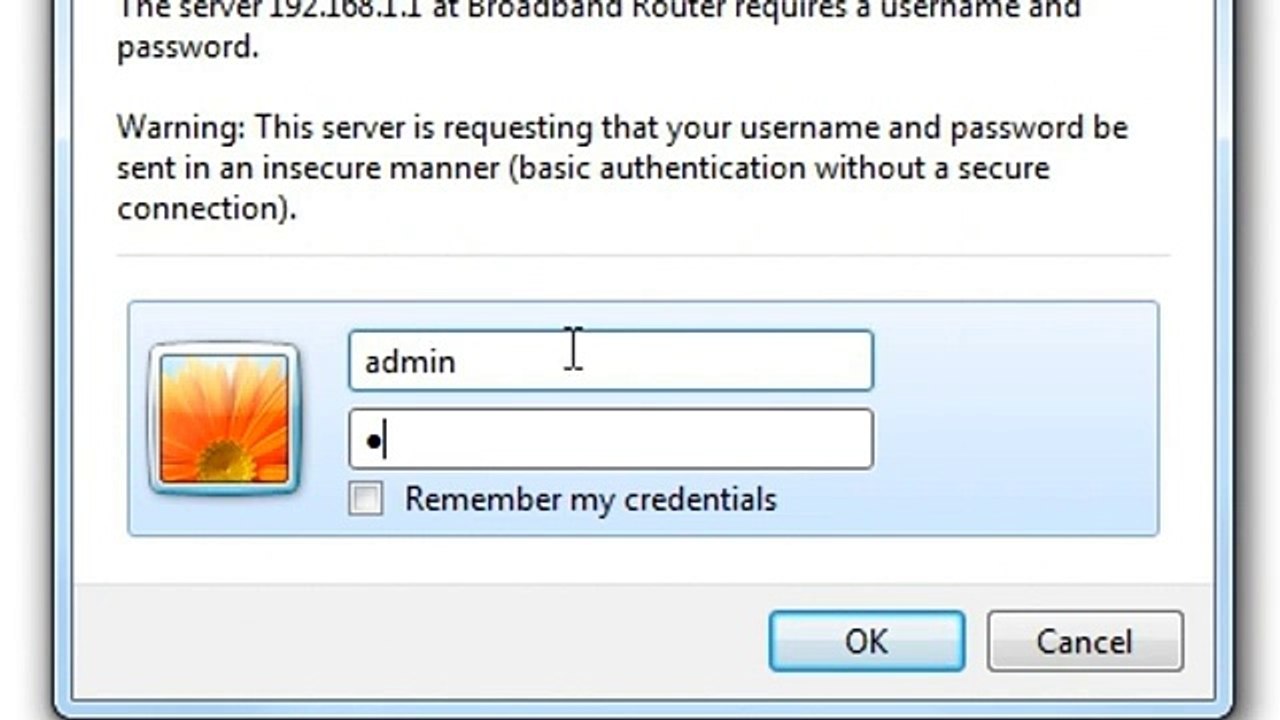Confirm login with the OK button

866,641
